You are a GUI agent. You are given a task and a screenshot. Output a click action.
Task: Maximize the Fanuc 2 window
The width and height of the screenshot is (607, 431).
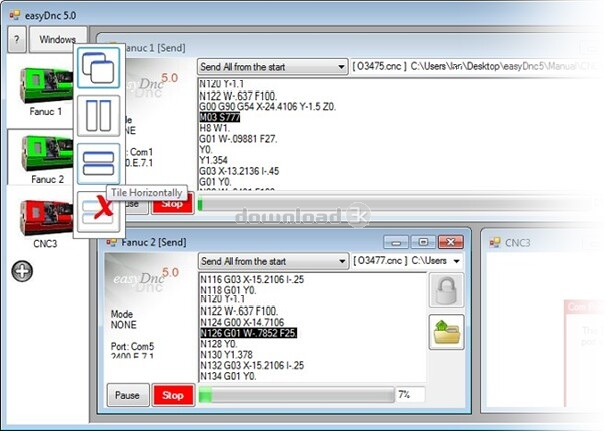[423, 242]
